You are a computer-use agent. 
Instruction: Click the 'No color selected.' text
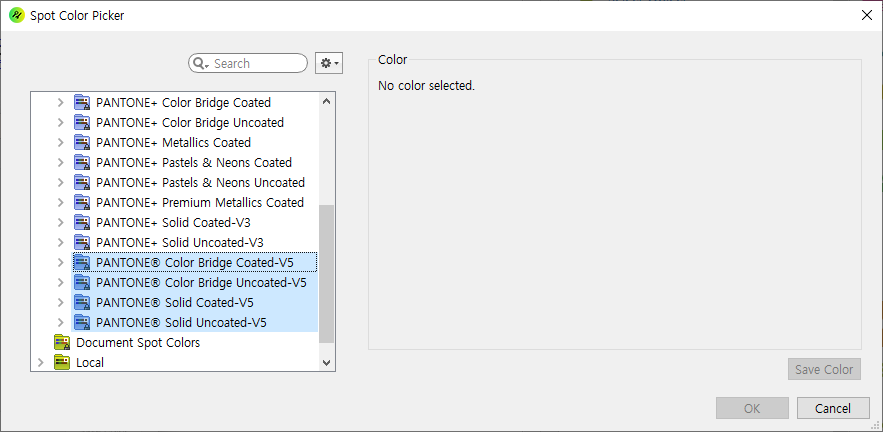point(426,86)
